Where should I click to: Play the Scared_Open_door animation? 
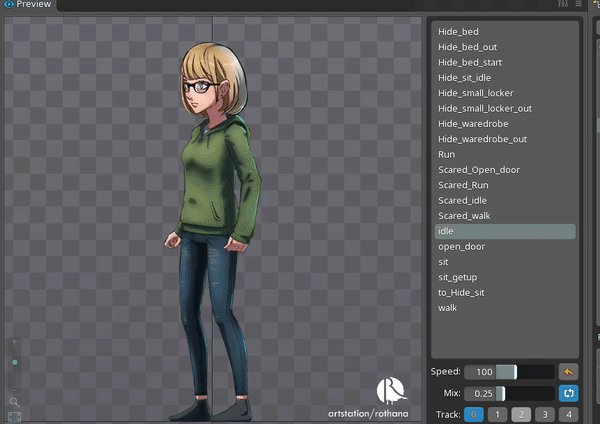click(505, 170)
